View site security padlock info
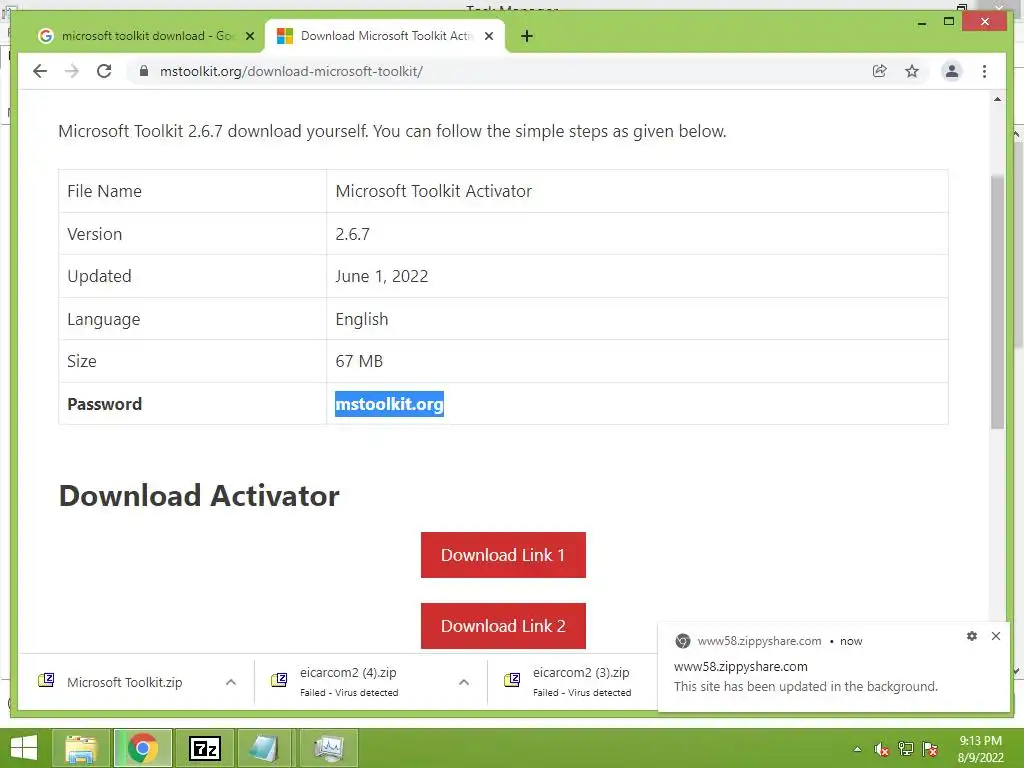 (x=144, y=71)
